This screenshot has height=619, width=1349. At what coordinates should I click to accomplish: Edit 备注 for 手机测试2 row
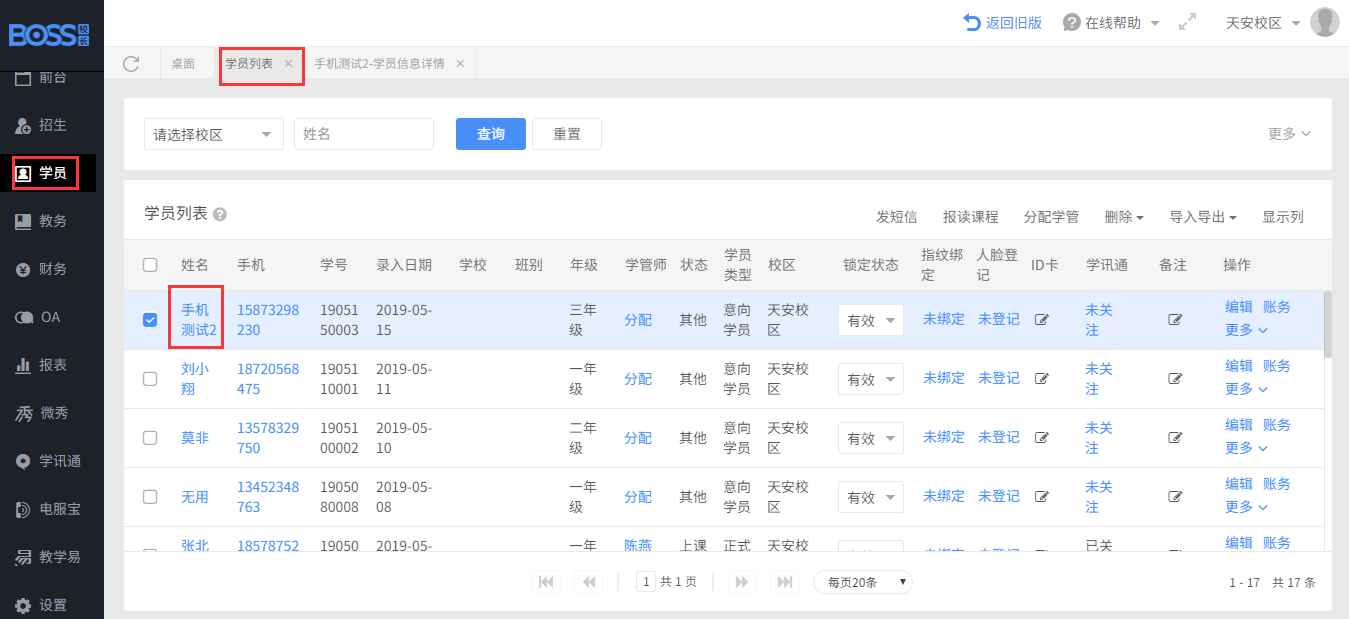1175,320
